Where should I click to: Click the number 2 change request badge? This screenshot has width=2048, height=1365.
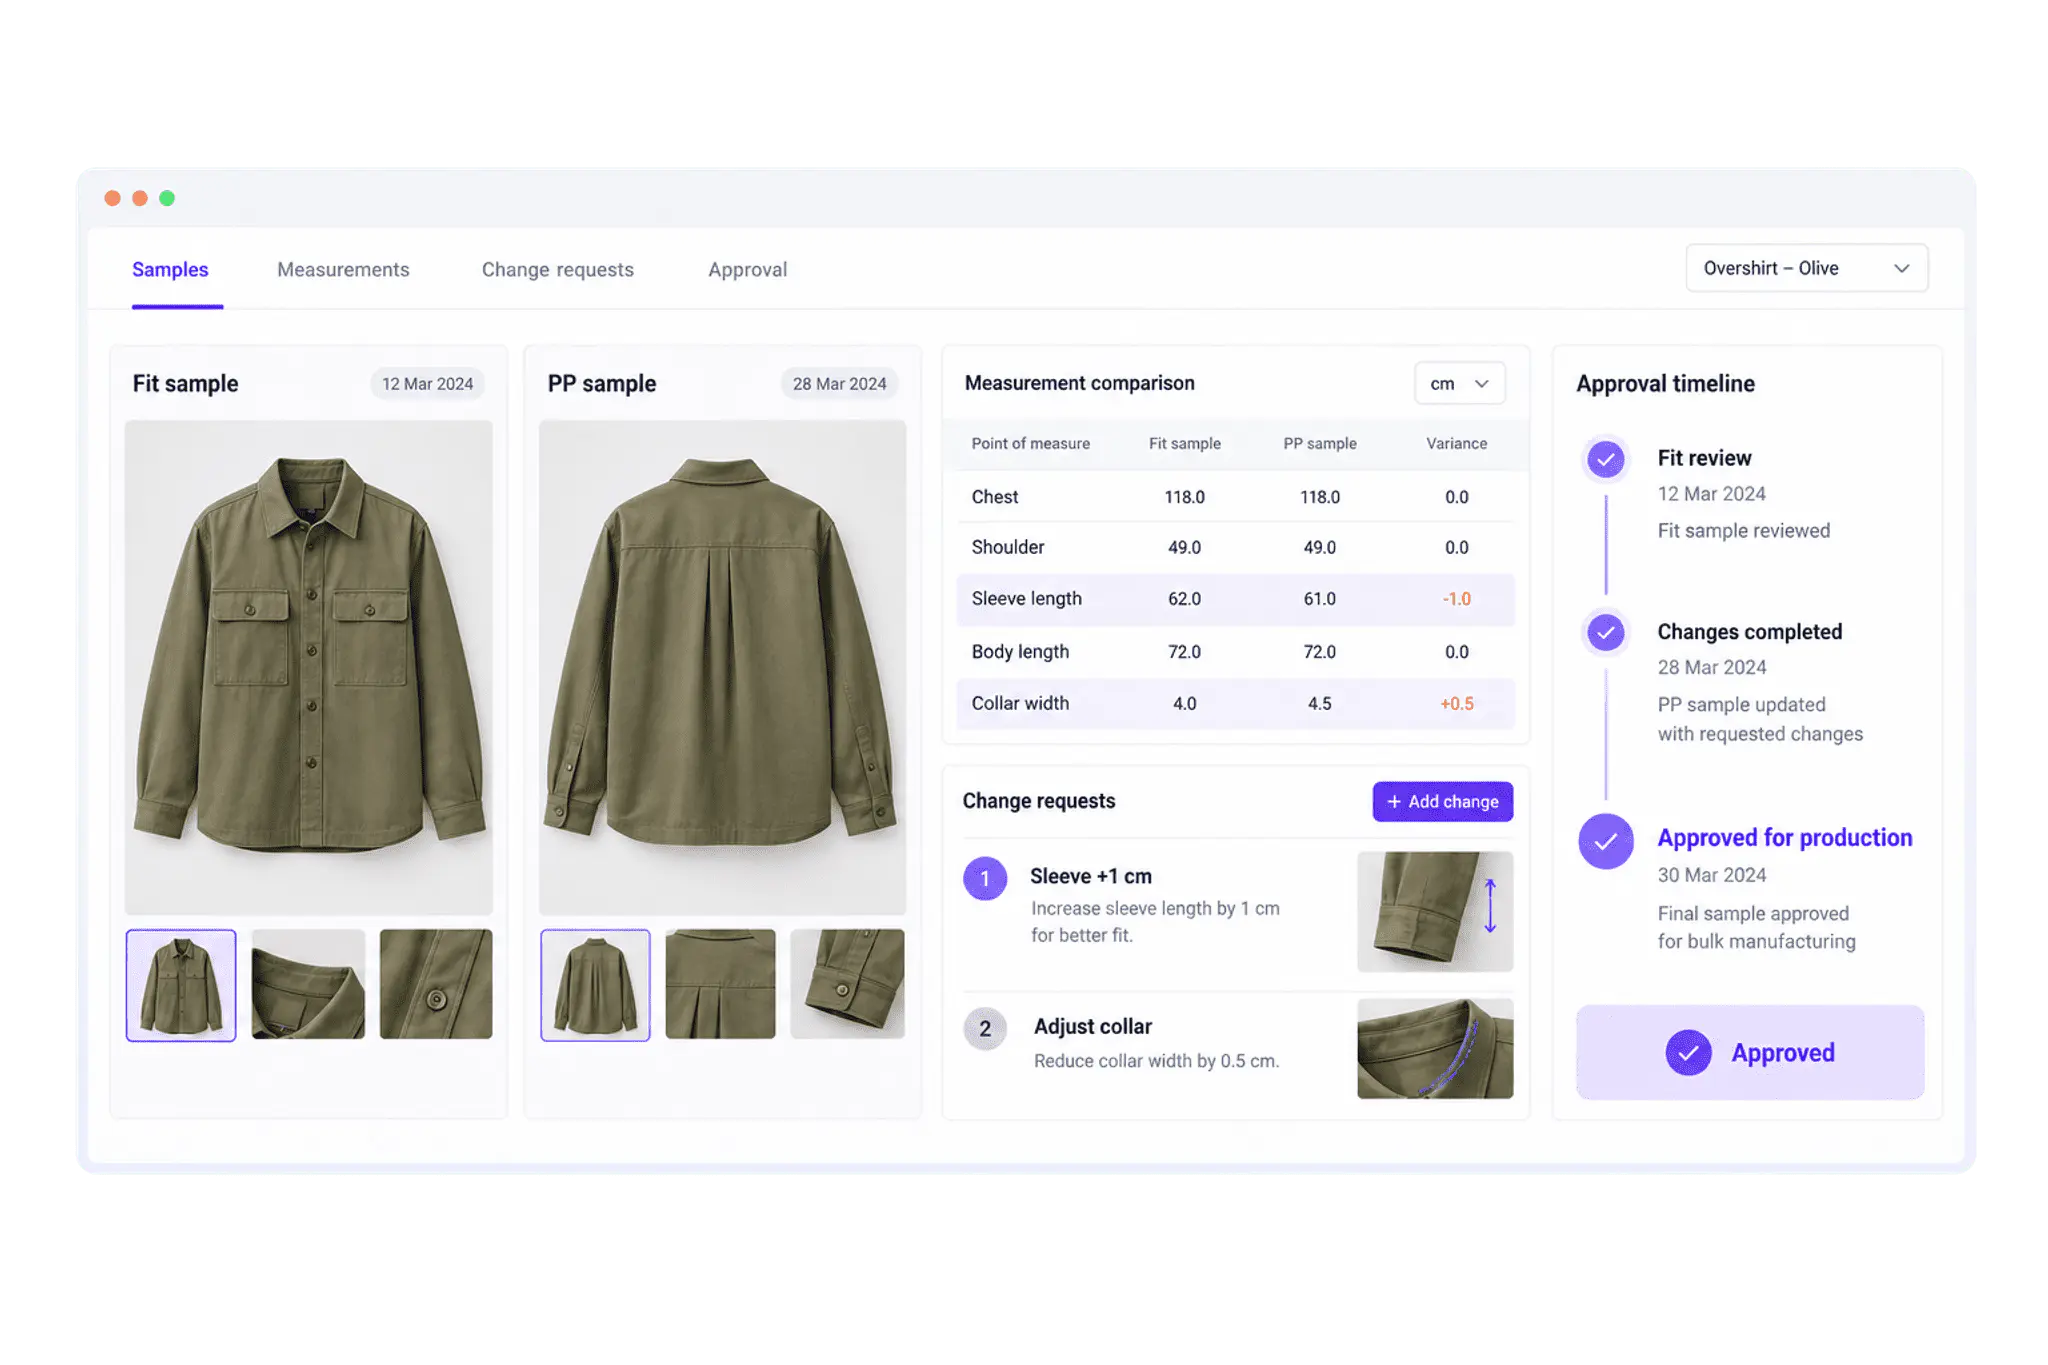[985, 1029]
